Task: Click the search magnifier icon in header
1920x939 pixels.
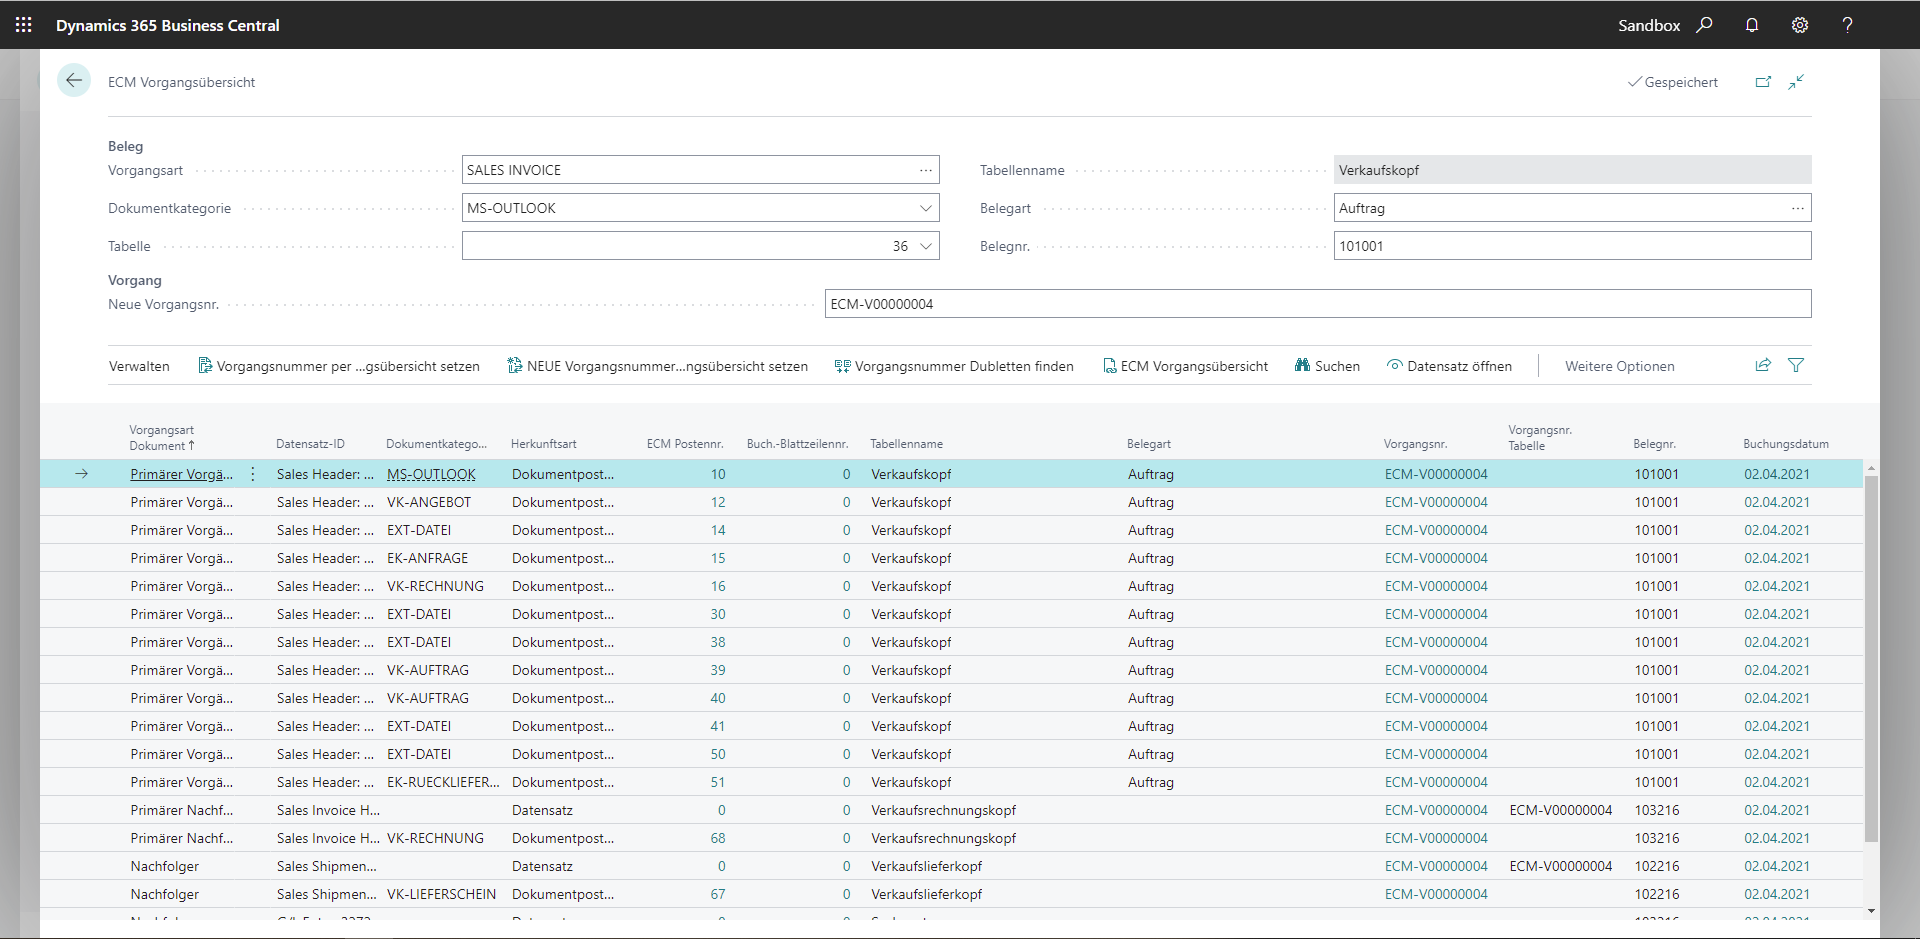Action: point(1705,25)
